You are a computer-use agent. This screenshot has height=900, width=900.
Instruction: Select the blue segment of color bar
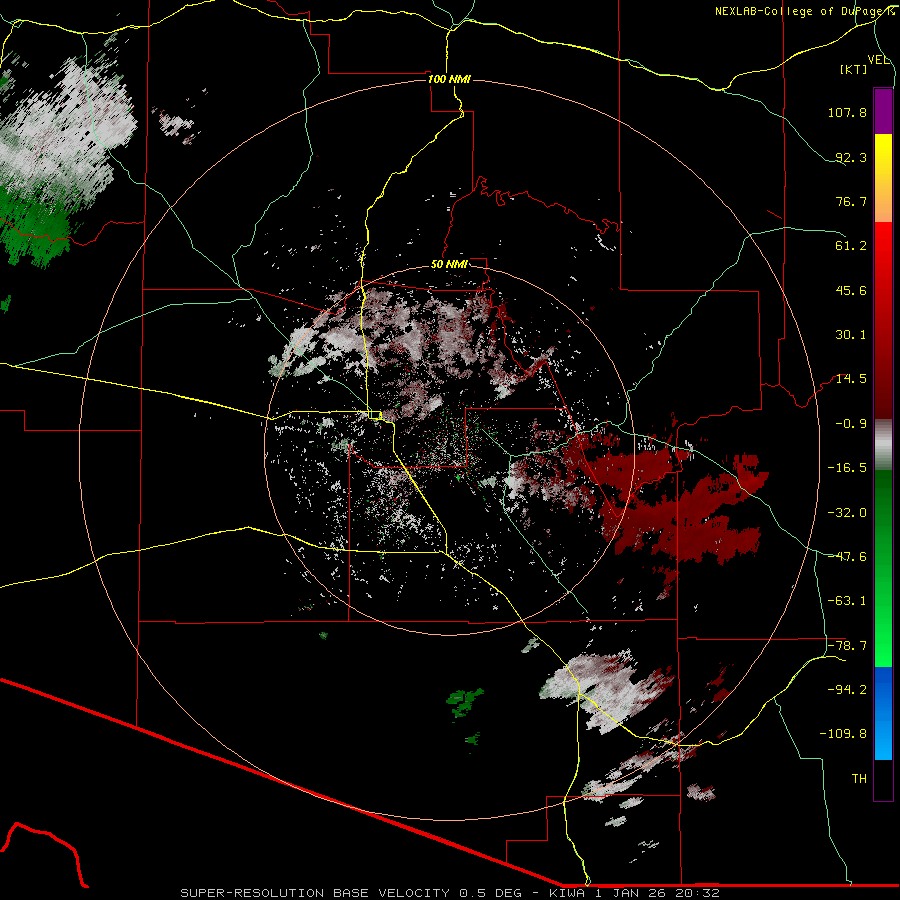point(883,713)
